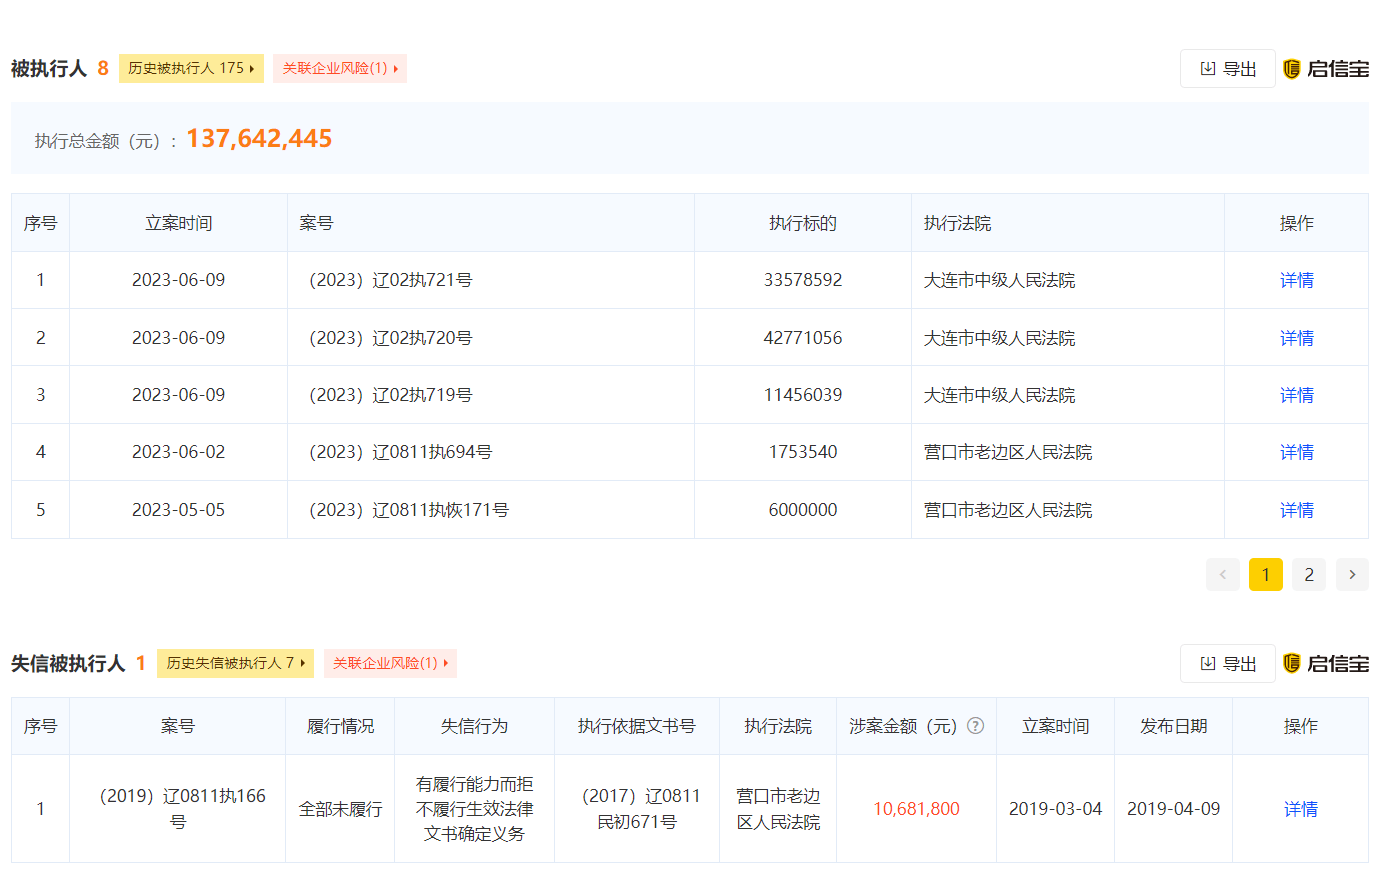Export the 失信被执行人 list with 导出
1375x877 pixels.
pos(1228,664)
